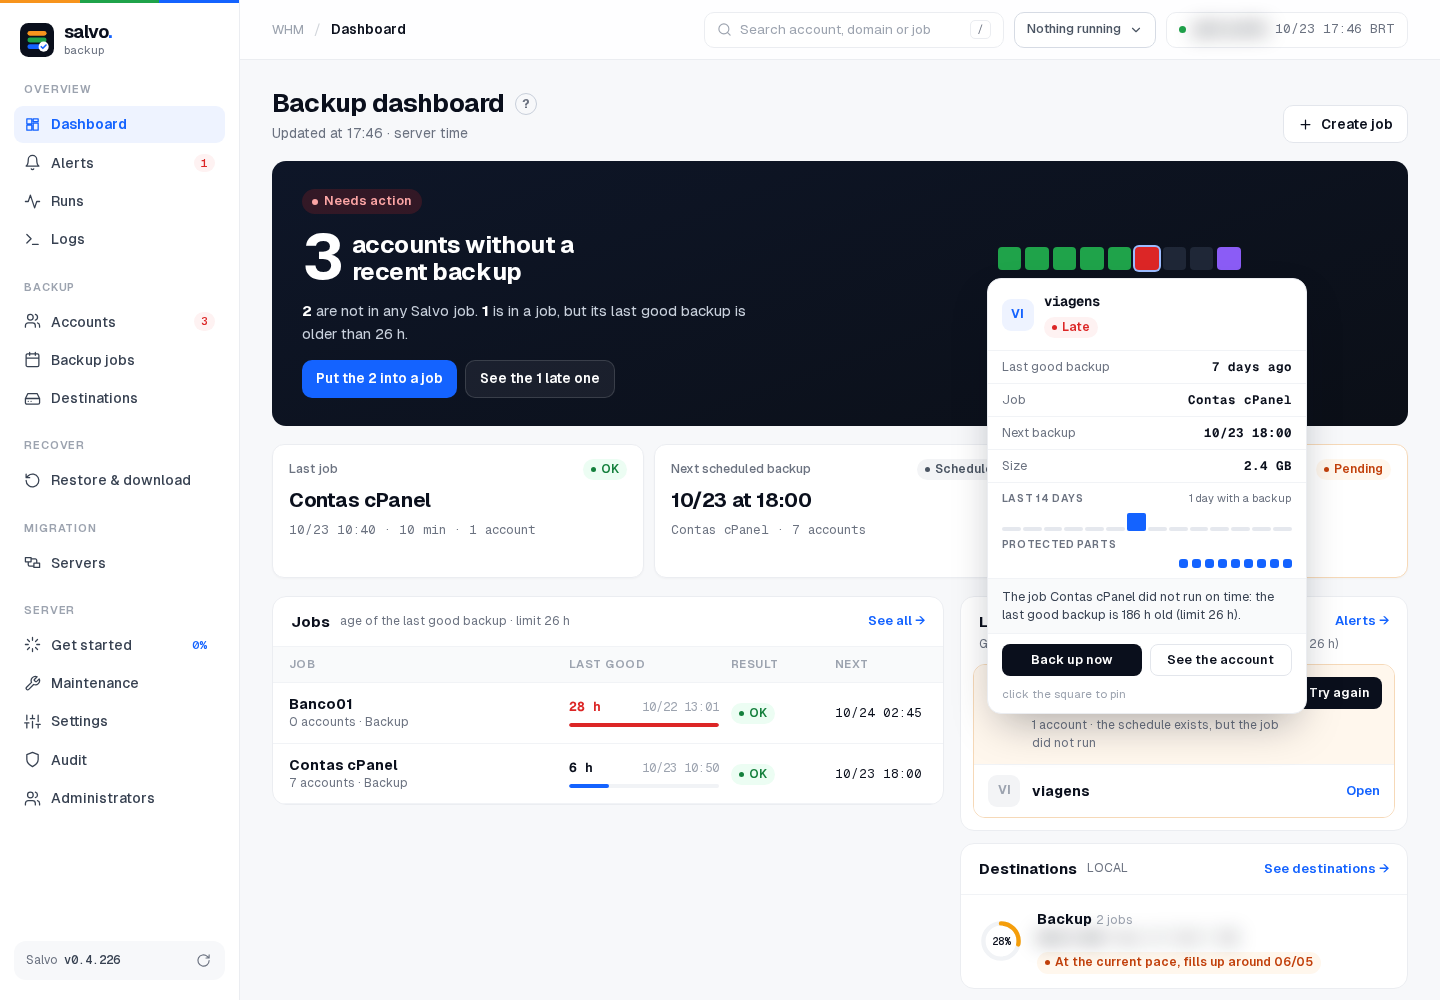Click the first green account square
Image resolution: width=1440 pixels, height=1000 pixels.
tap(1010, 258)
